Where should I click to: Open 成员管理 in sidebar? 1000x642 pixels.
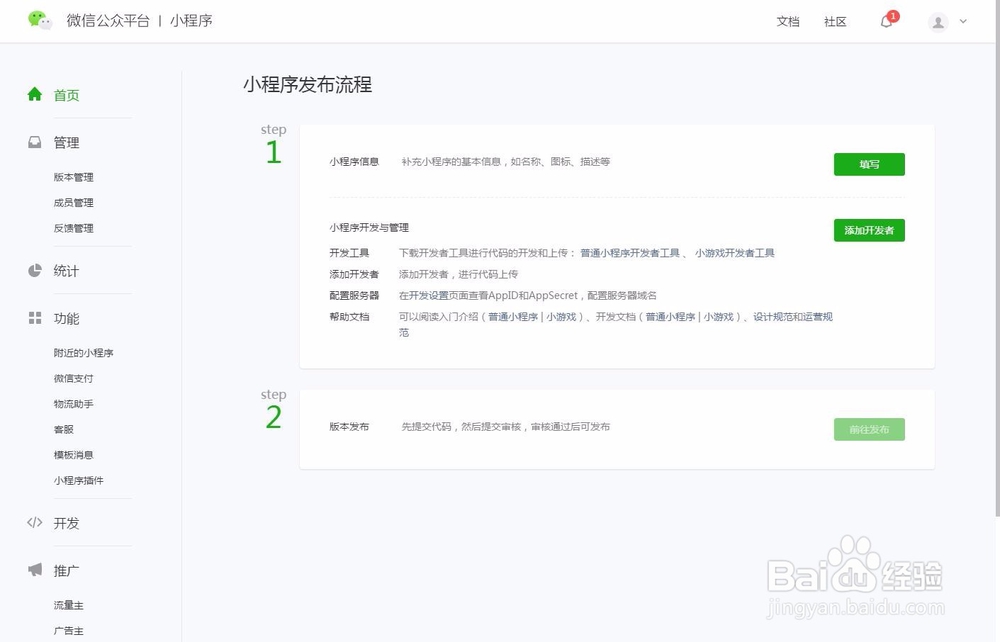tap(73, 203)
